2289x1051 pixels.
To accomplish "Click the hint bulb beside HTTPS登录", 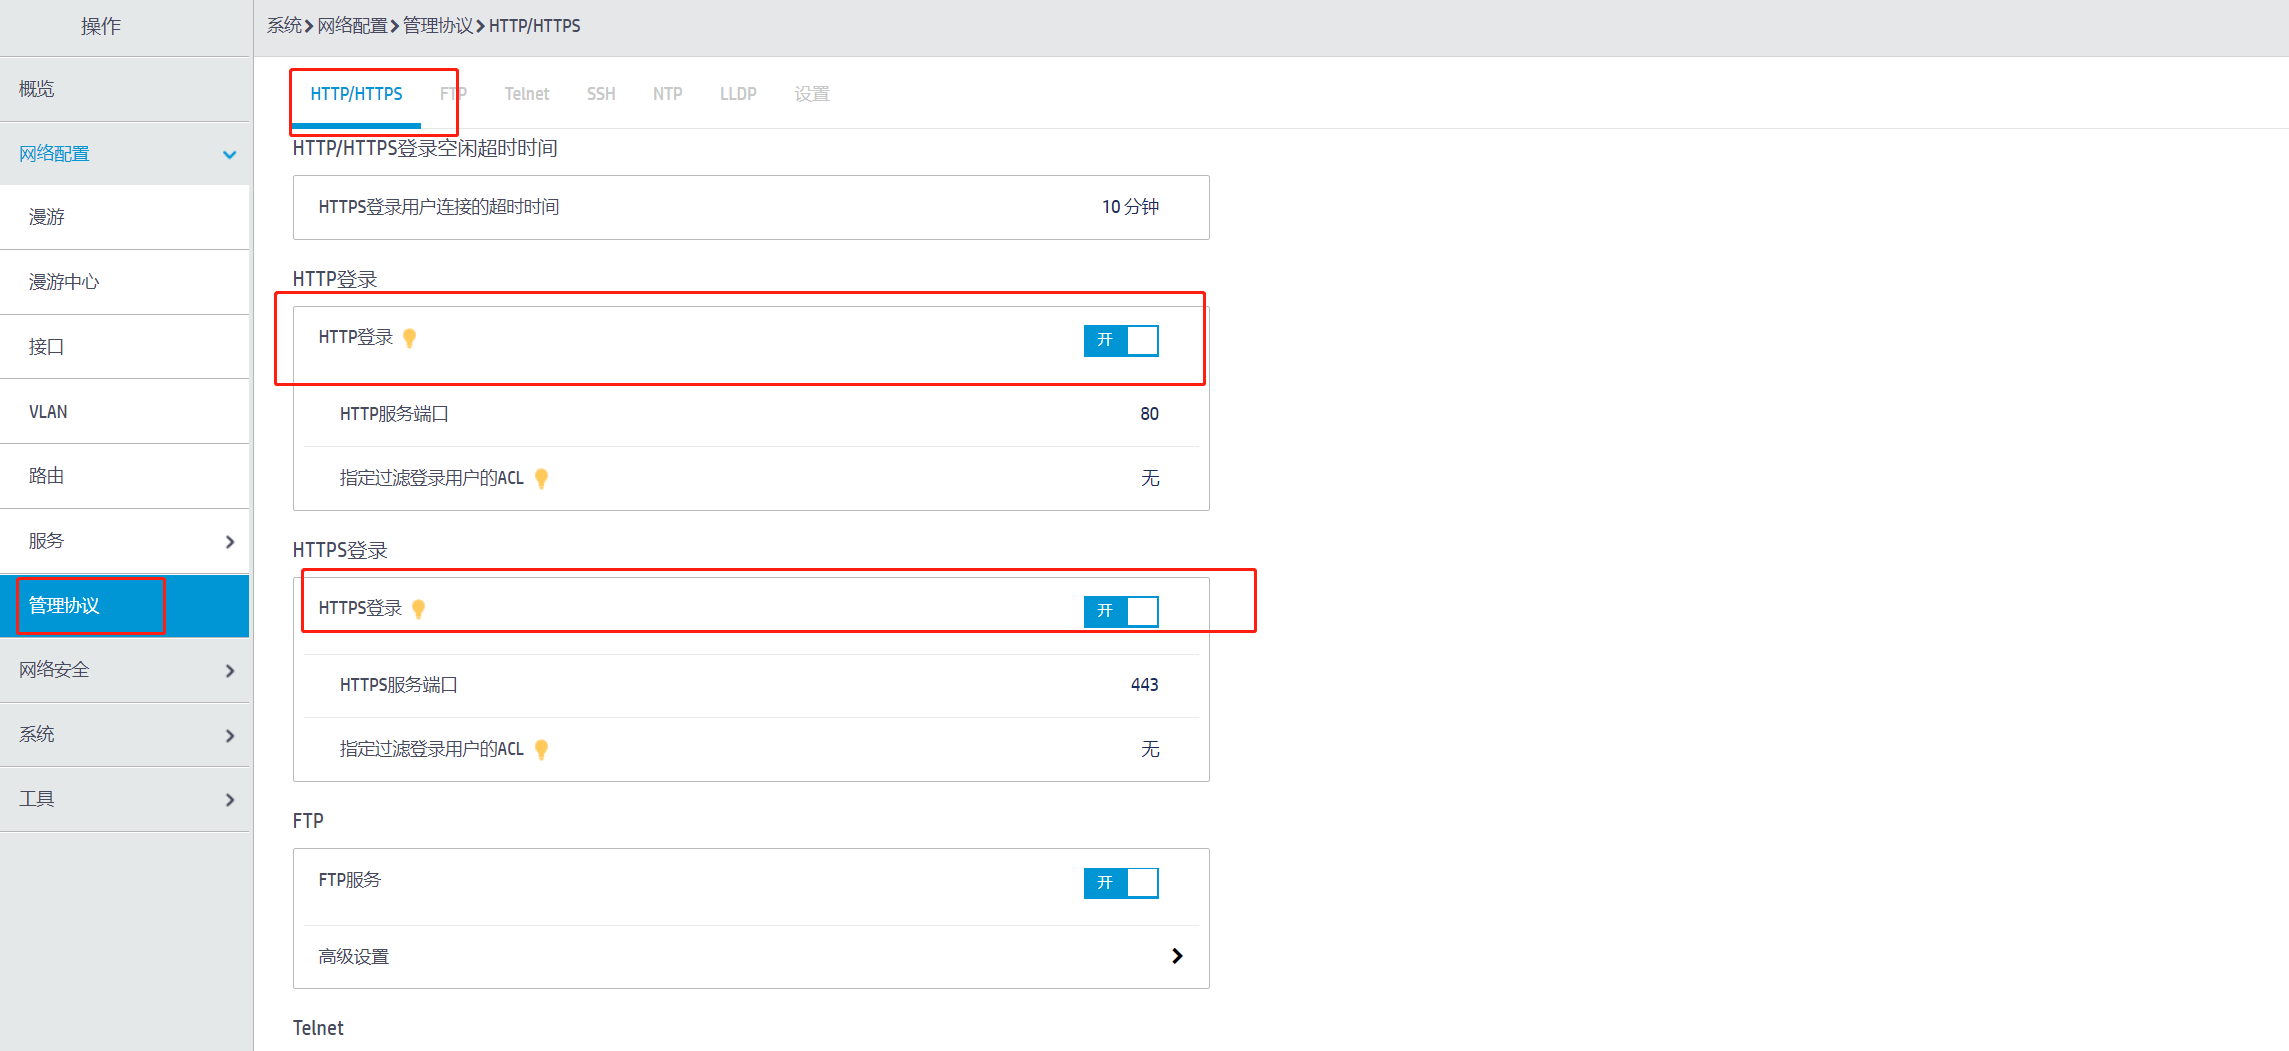I will [418, 609].
